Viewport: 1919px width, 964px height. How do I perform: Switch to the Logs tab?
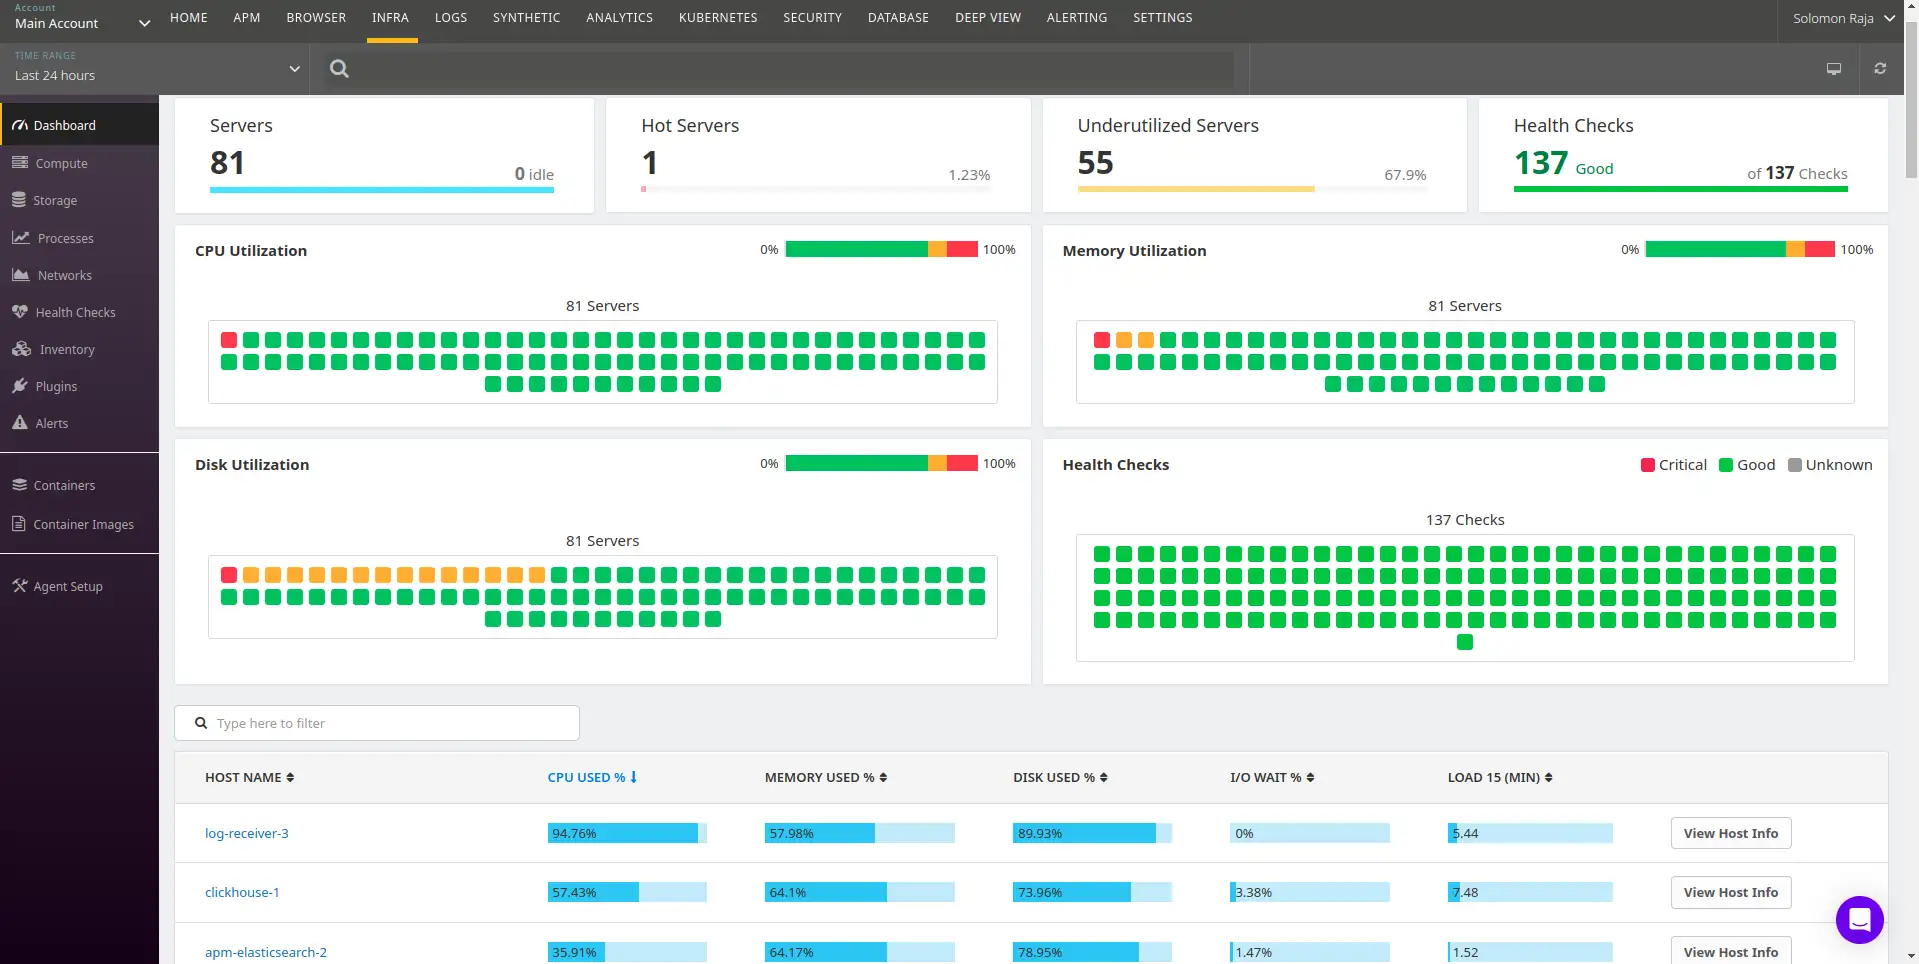coord(451,18)
